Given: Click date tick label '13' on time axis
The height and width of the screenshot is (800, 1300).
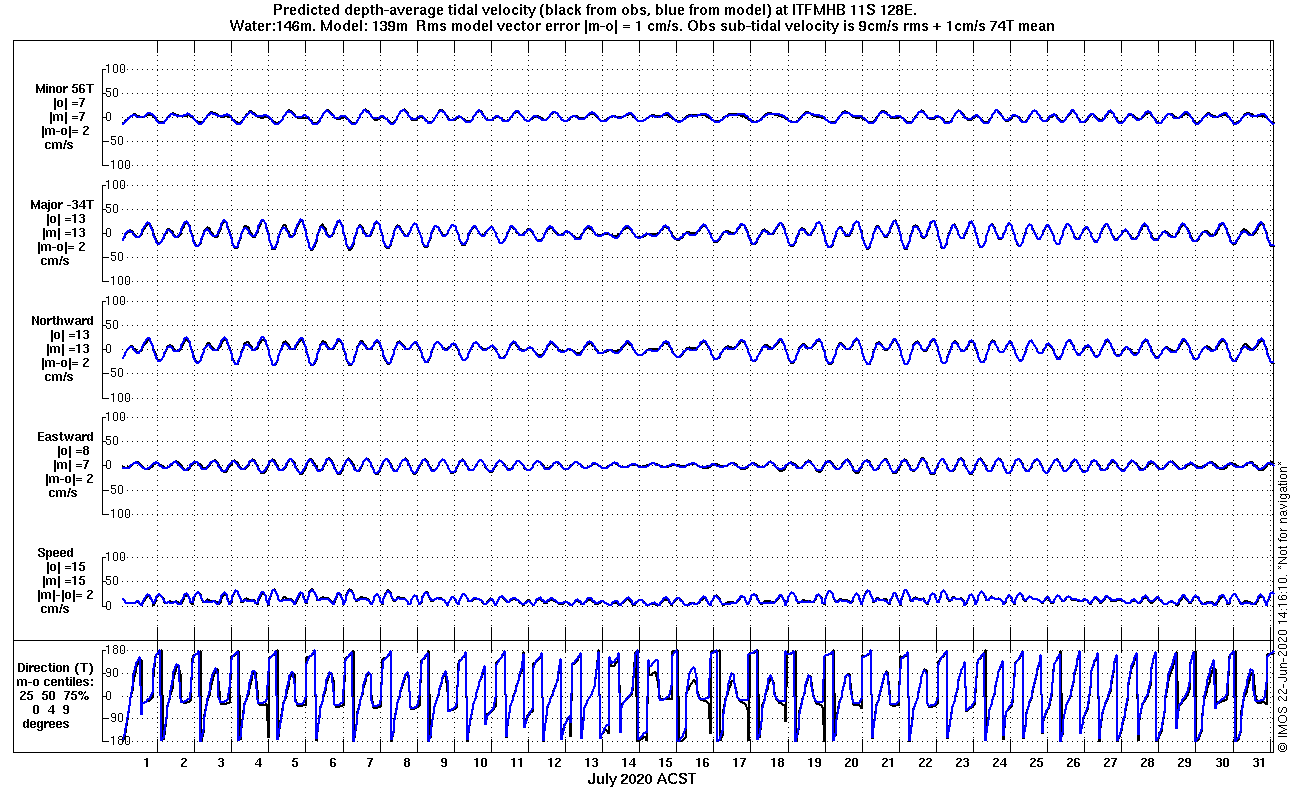Looking at the screenshot, I should (x=591, y=763).
